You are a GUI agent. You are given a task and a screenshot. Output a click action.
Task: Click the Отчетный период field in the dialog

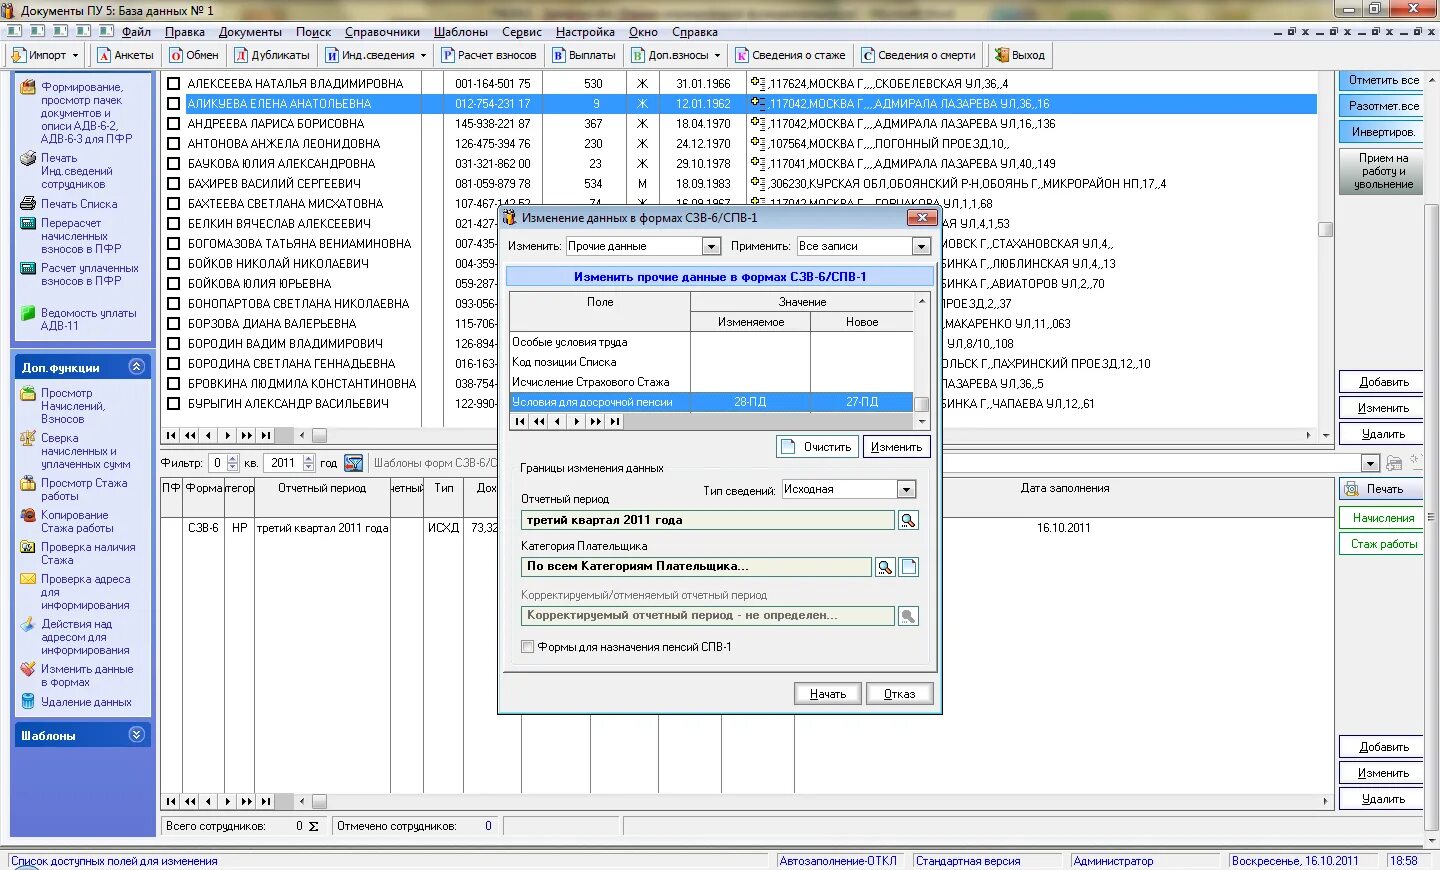coord(708,520)
